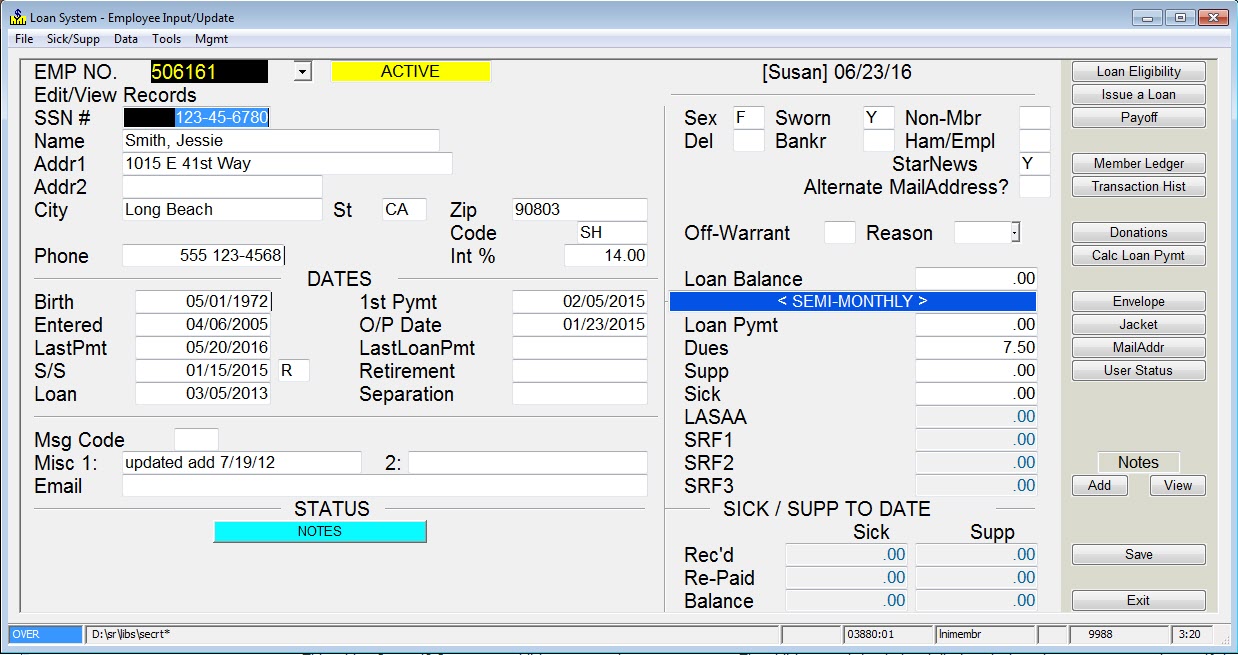This screenshot has height=655, width=1238.
Task: Expand the EMP NO. dropdown arrow
Action: (303, 72)
